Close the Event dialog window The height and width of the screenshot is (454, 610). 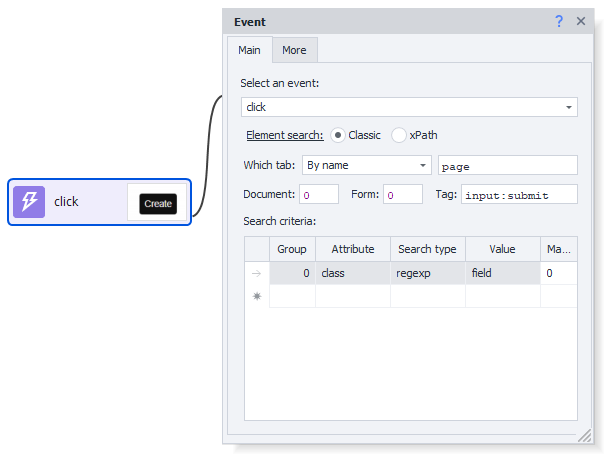pos(581,21)
